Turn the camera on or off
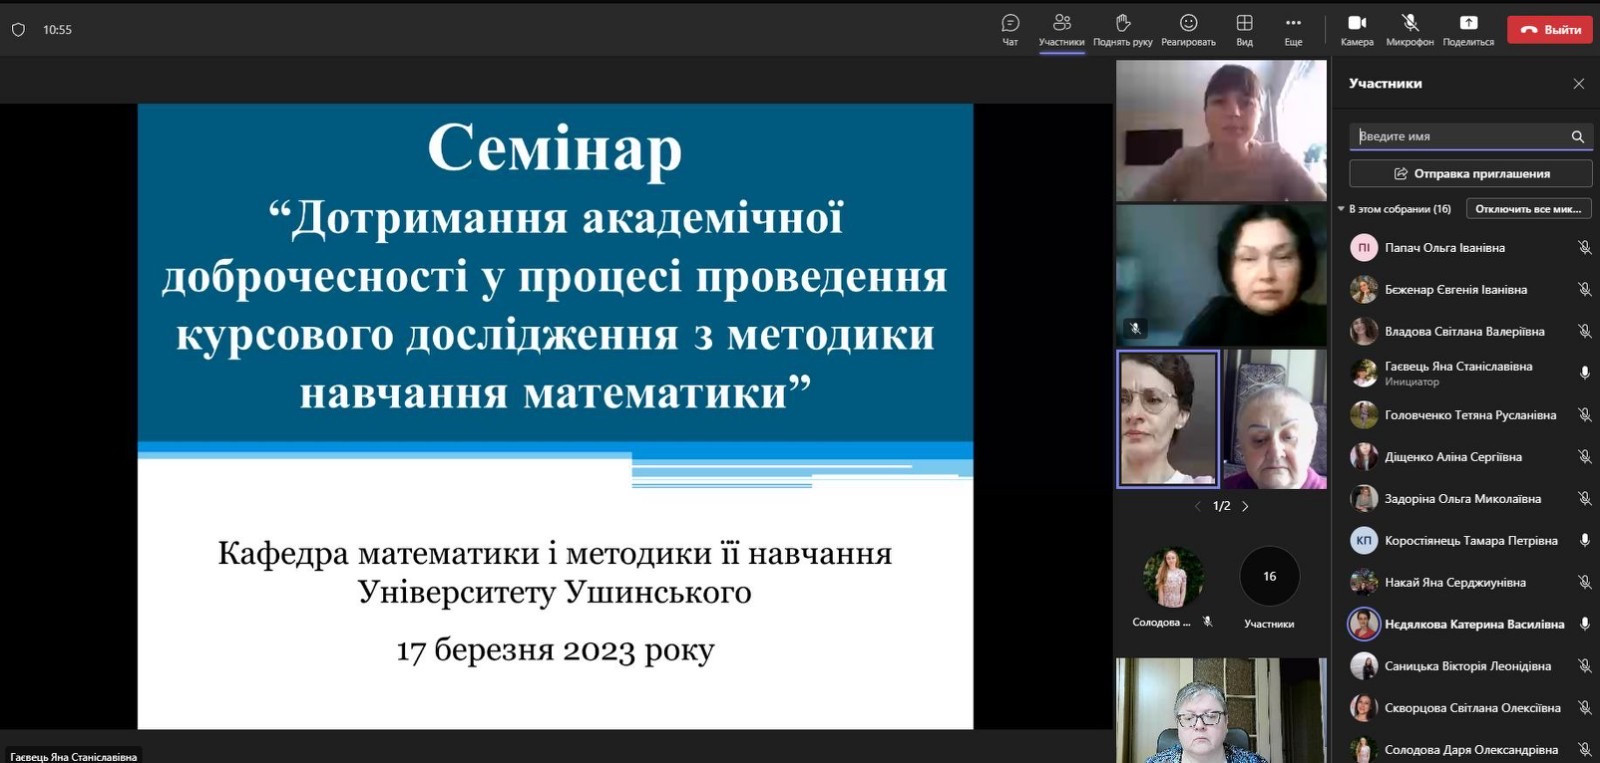This screenshot has height=763, width=1600. tap(1357, 24)
